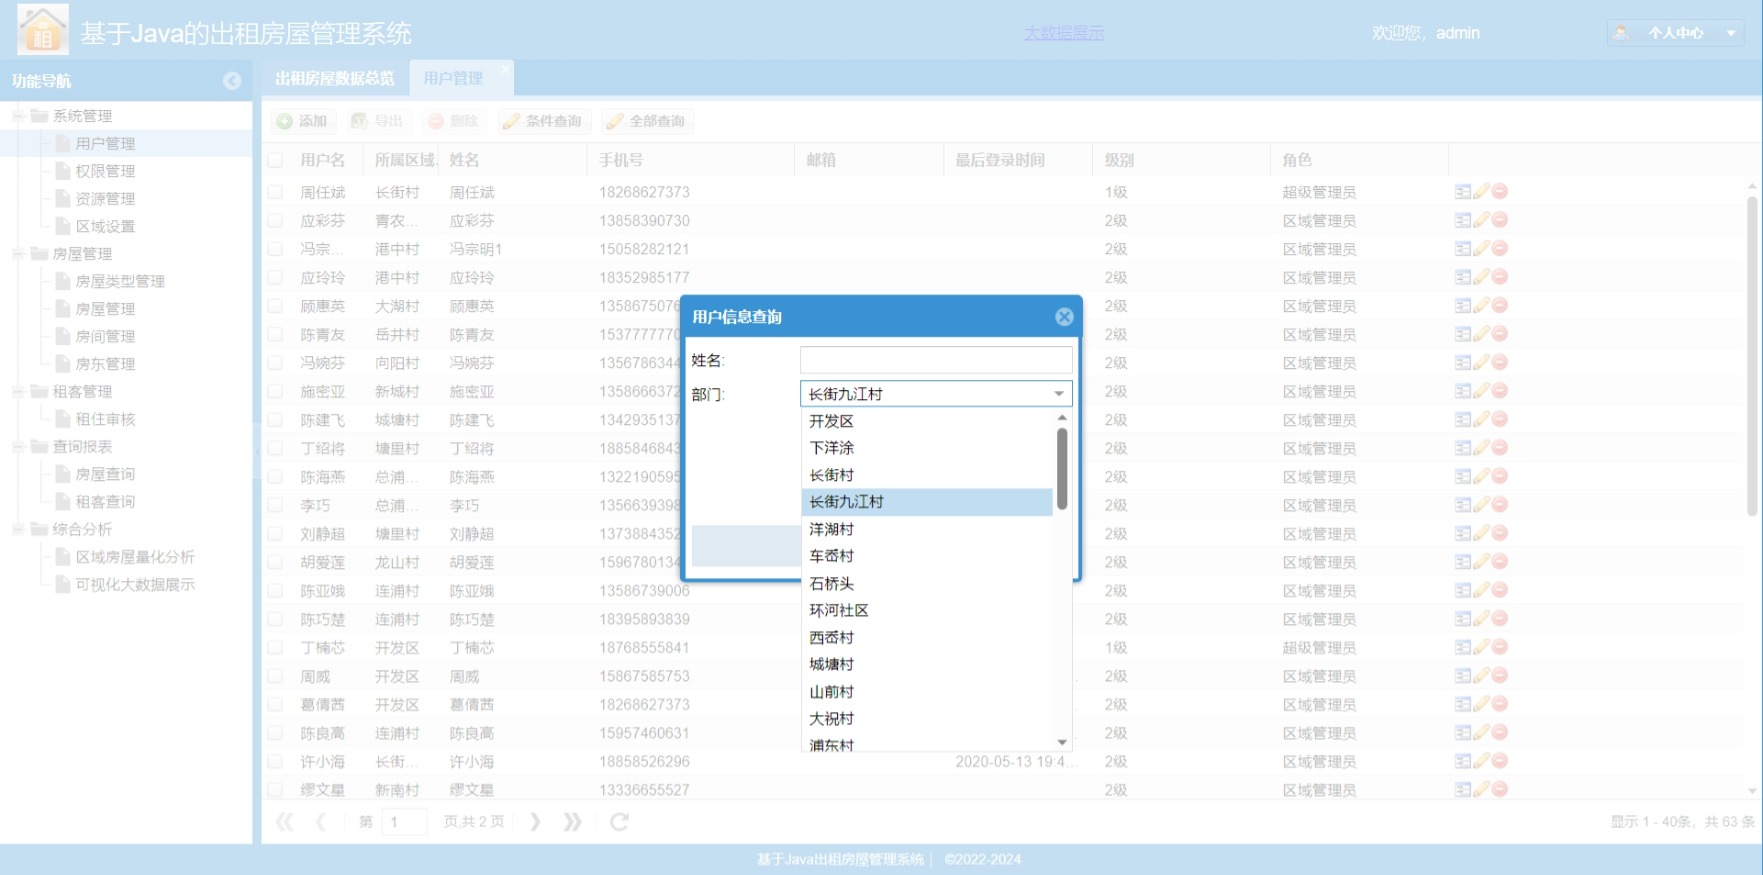Check the 丁楠芯 row checkbox
The height and width of the screenshot is (875, 1763).
click(275, 648)
